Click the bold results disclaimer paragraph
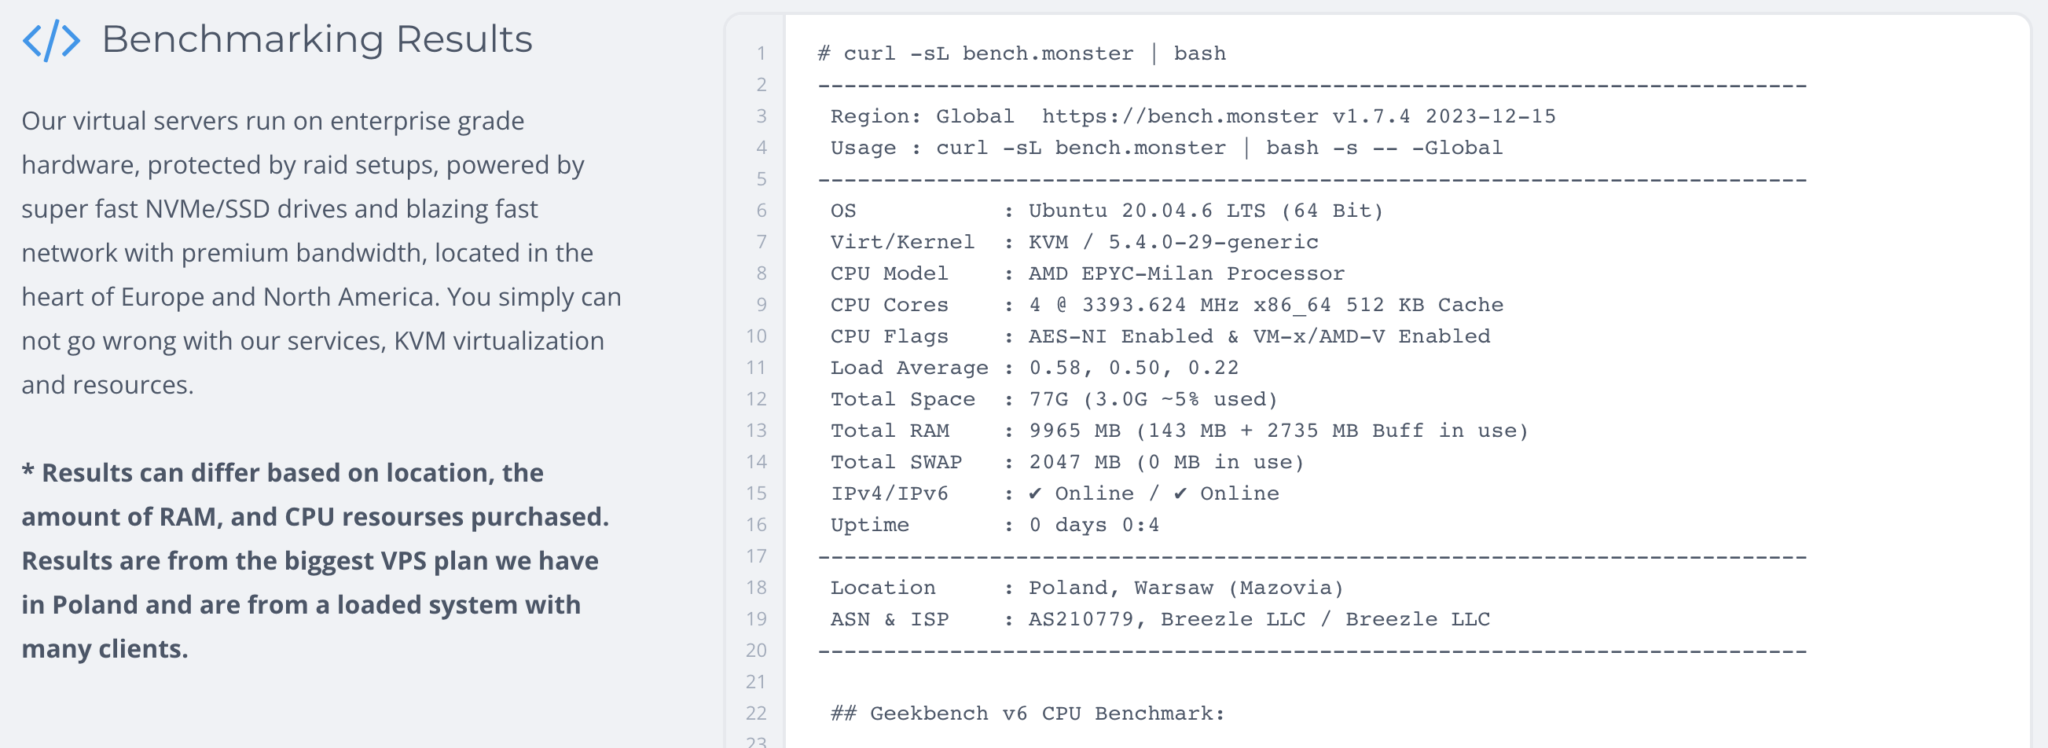Image resolution: width=2048 pixels, height=748 pixels. pyautogui.click(x=315, y=561)
